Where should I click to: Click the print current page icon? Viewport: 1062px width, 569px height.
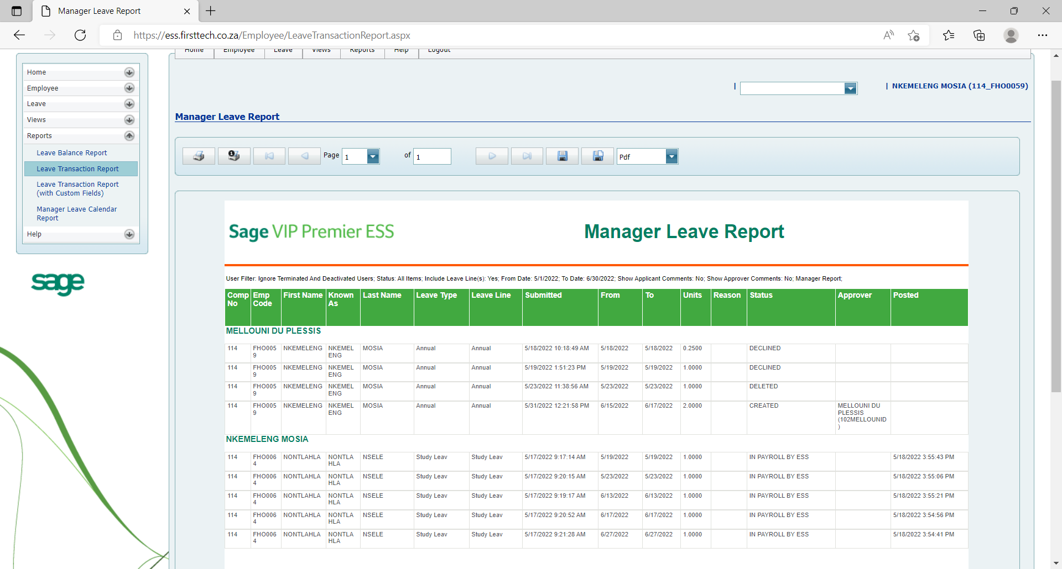click(x=234, y=156)
